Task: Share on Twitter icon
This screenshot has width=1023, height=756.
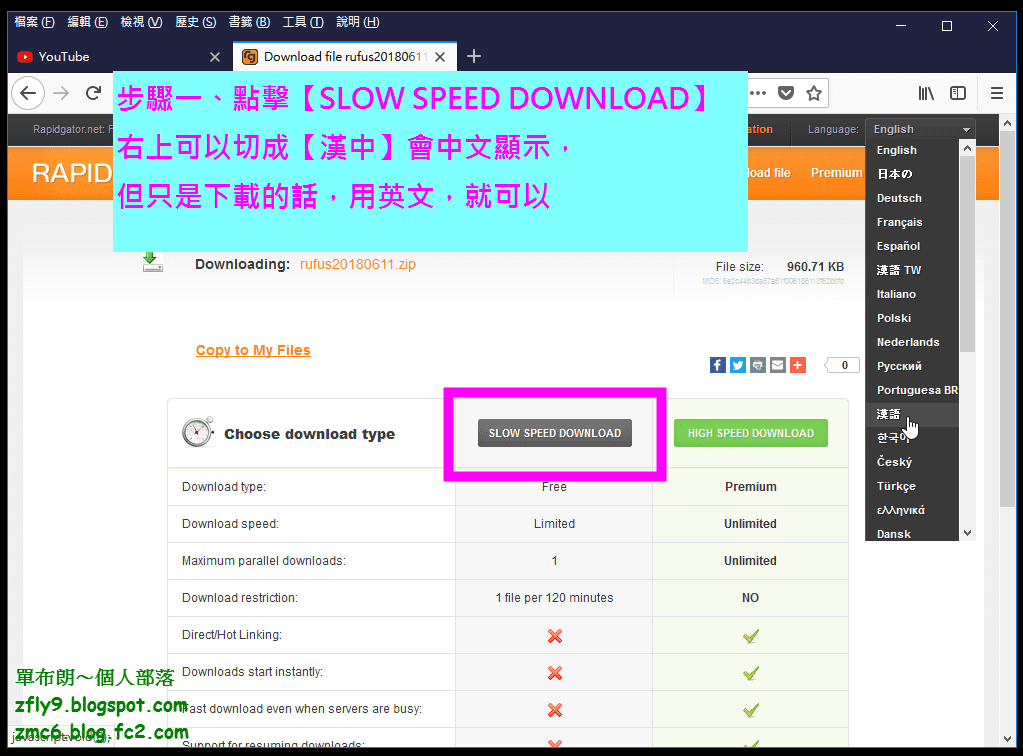Action: pos(738,365)
